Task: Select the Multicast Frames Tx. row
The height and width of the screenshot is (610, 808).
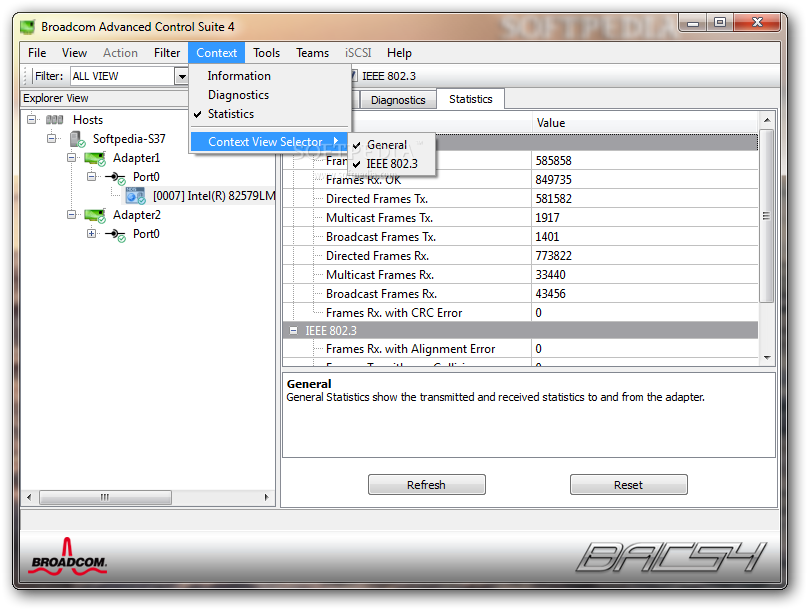Action: [520, 218]
